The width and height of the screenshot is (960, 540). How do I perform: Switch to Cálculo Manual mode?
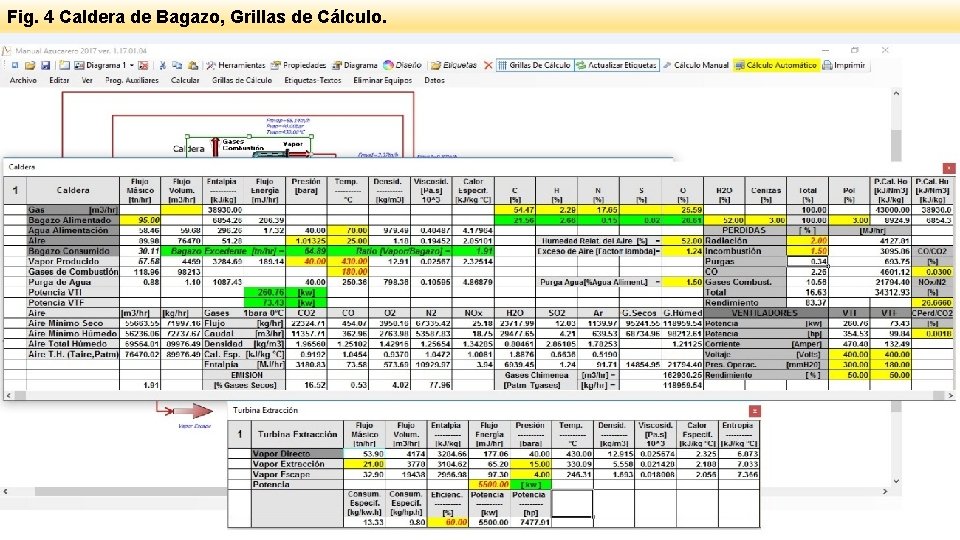696,65
